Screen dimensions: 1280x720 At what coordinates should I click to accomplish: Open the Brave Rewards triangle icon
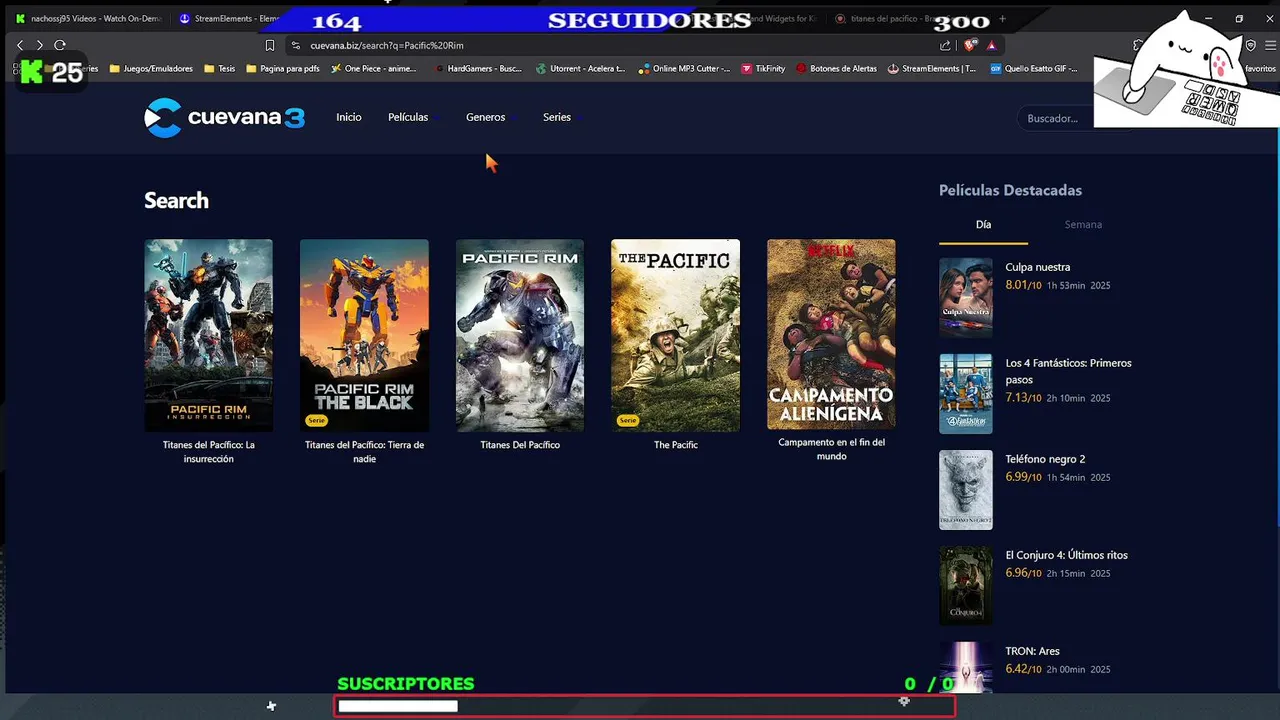(x=991, y=45)
